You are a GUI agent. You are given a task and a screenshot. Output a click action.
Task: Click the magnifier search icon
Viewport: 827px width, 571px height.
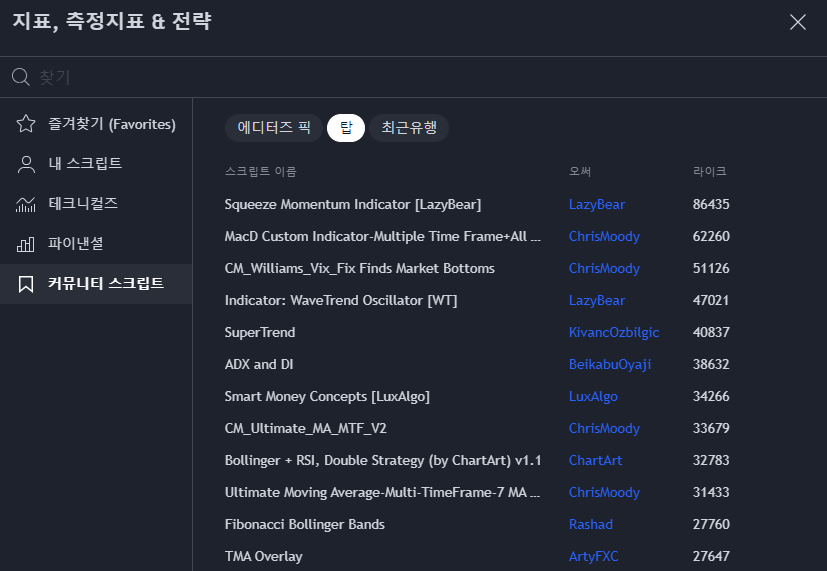(21, 77)
